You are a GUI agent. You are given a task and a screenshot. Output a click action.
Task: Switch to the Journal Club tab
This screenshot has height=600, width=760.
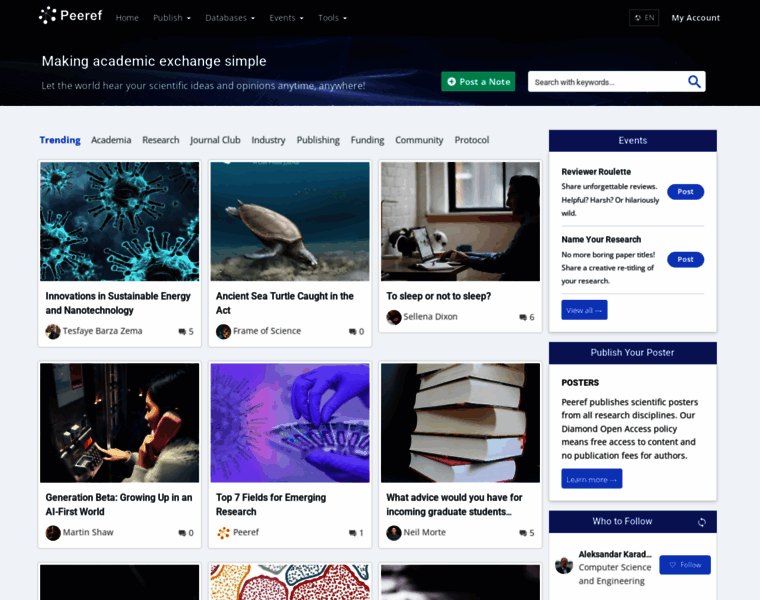click(215, 140)
